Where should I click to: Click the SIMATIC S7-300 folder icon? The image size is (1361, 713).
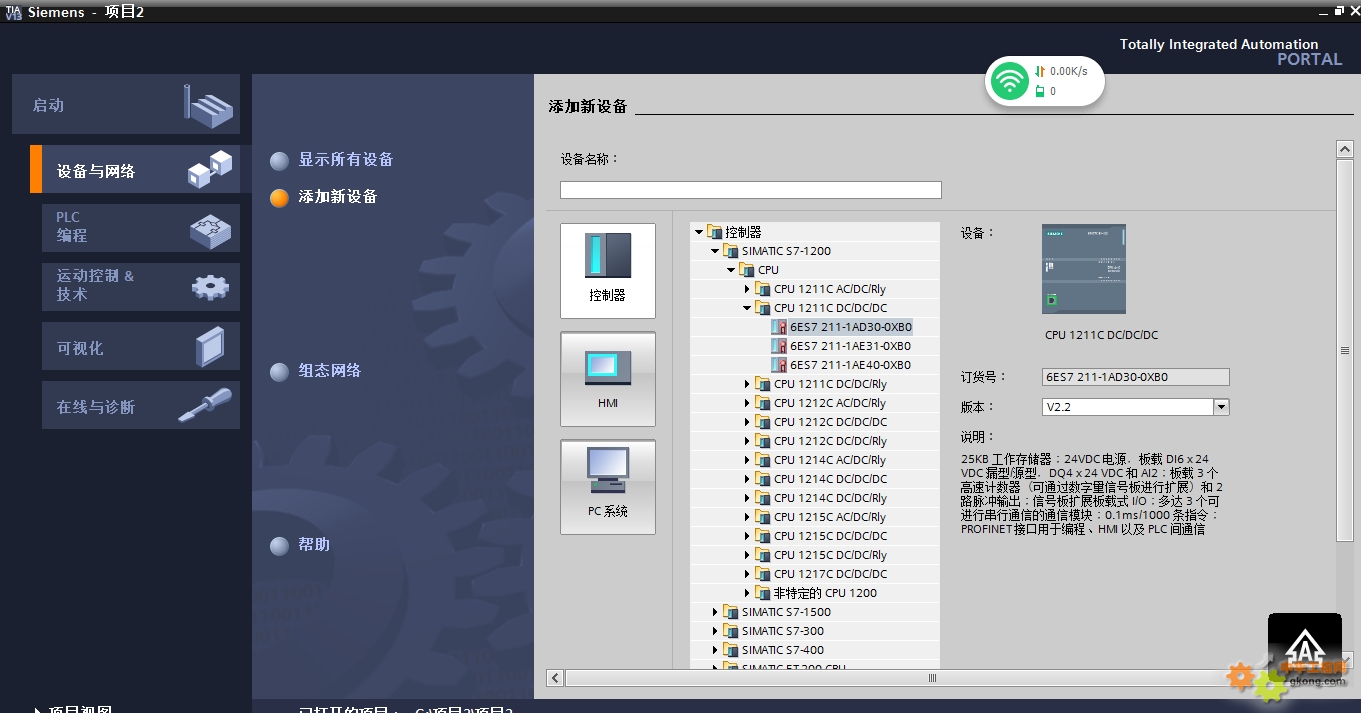(730, 631)
